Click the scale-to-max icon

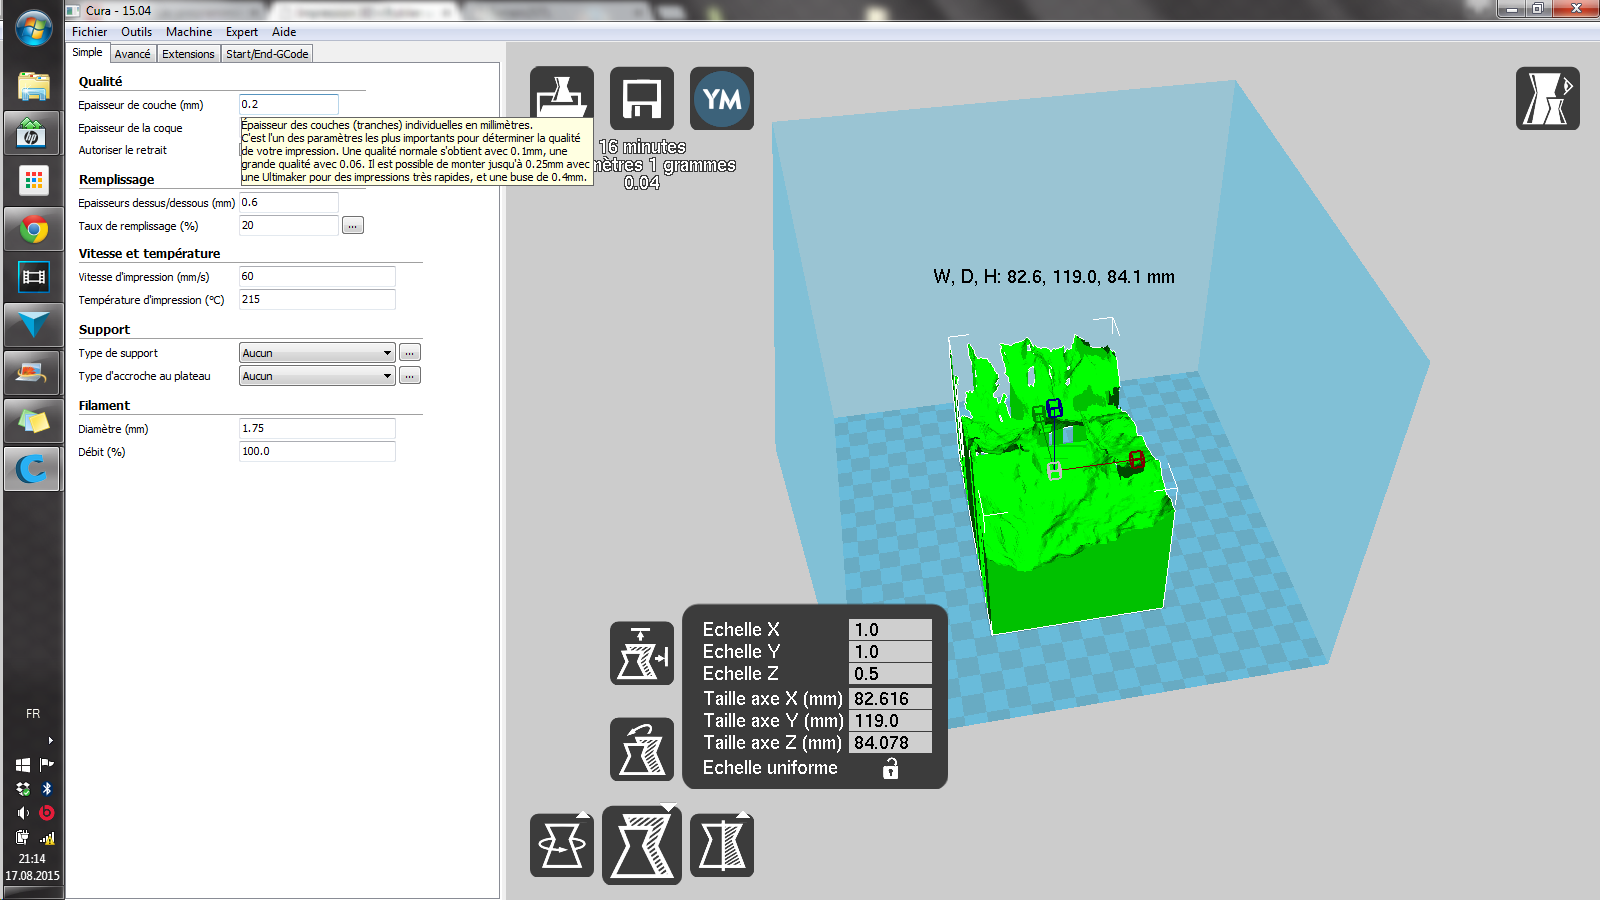[x=641, y=653]
